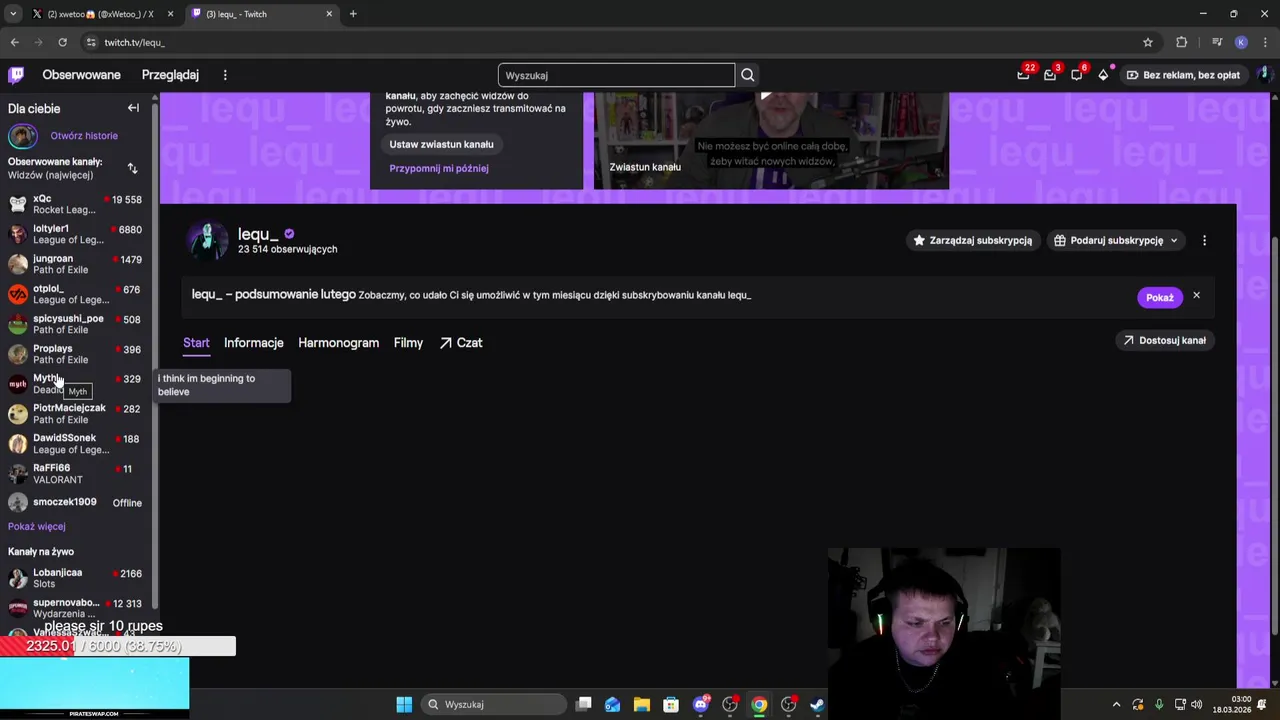The width and height of the screenshot is (1280, 720).
Task: Click the page vertical scrollbar
Action: point(1274,435)
